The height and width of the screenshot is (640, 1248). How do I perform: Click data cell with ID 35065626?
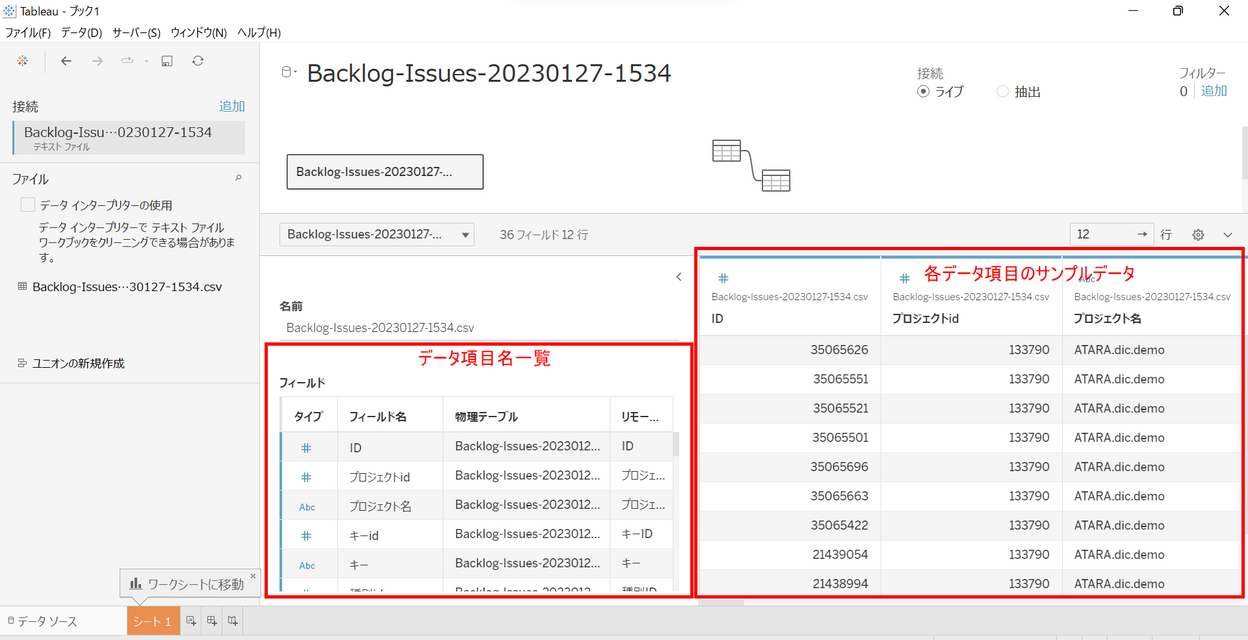pos(790,350)
